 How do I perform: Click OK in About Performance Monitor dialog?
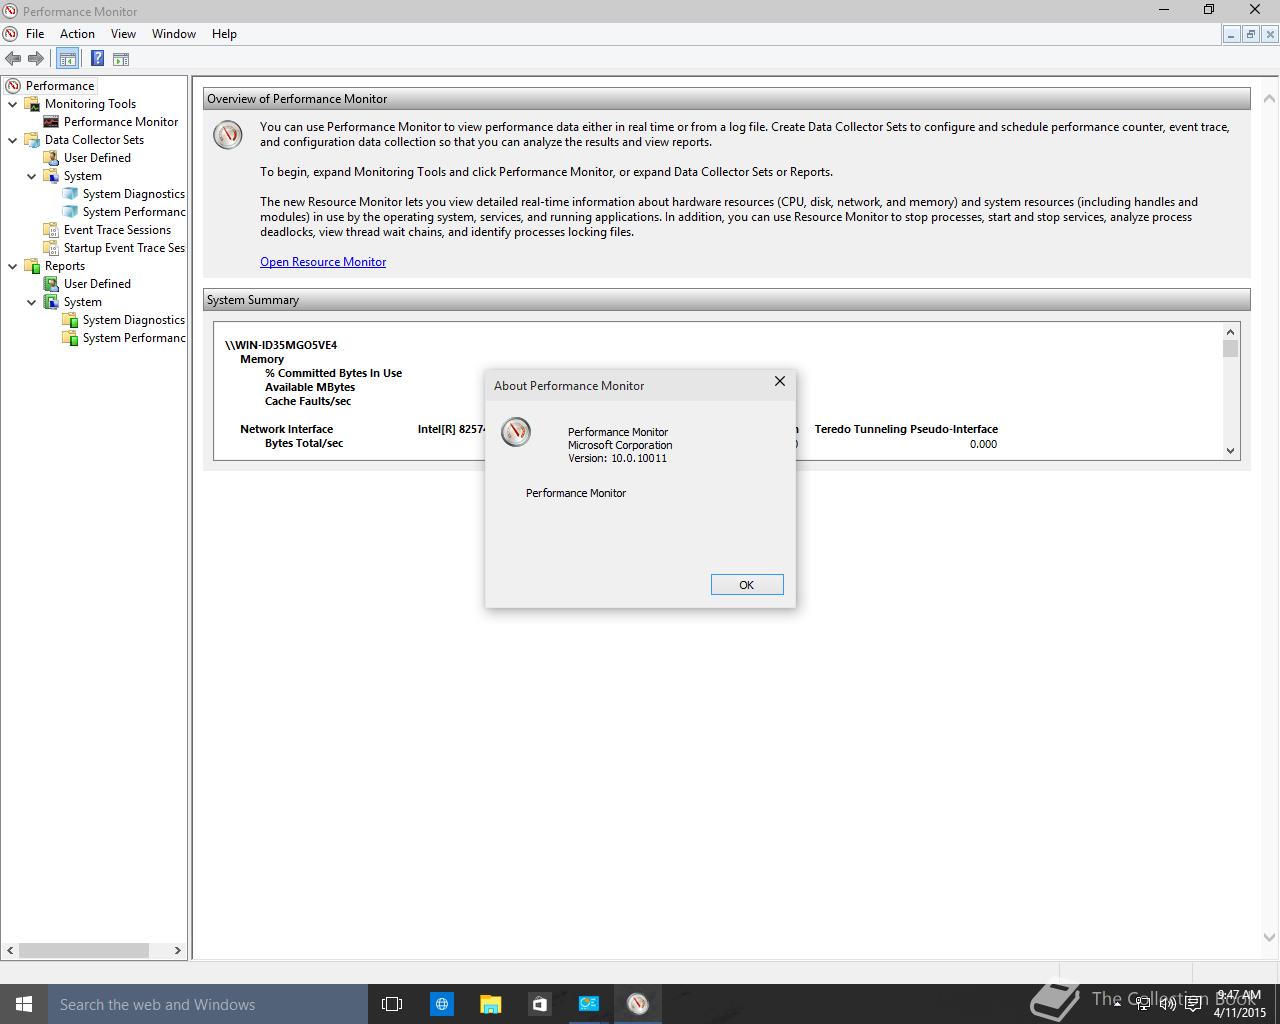point(747,585)
